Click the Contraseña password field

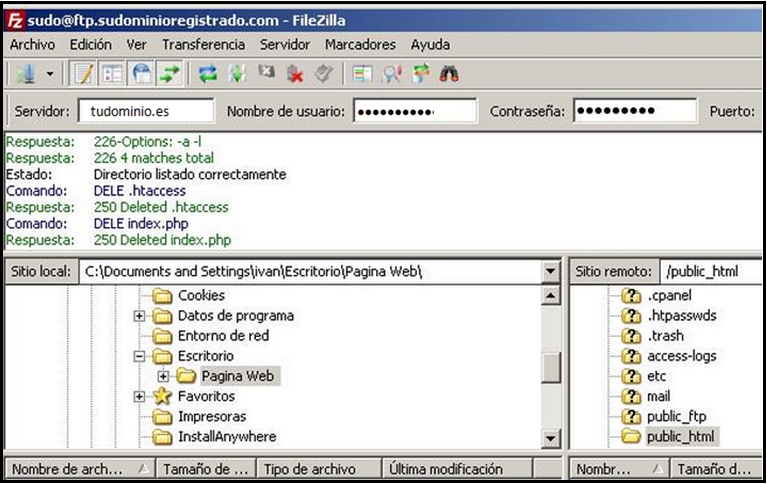tap(635, 111)
